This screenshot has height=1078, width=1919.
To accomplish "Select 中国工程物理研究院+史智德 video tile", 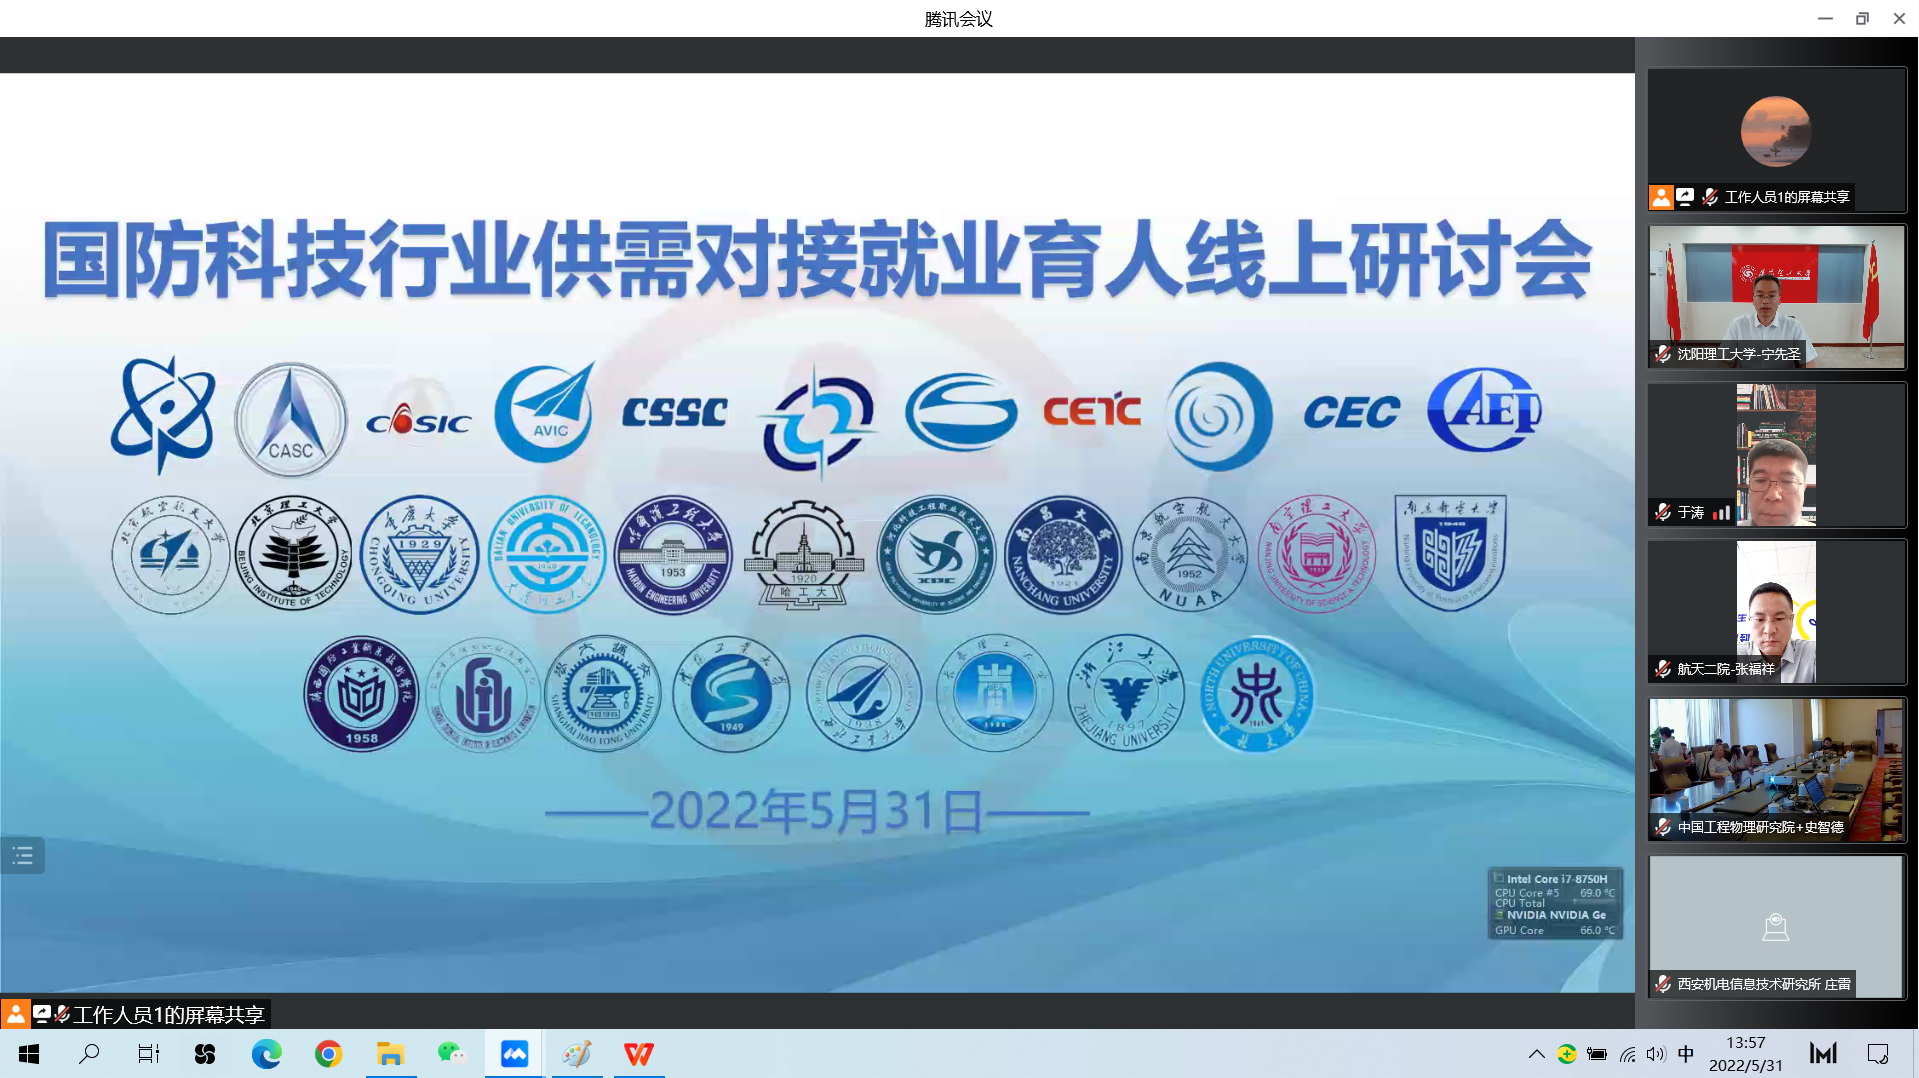I will click(x=1776, y=769).
